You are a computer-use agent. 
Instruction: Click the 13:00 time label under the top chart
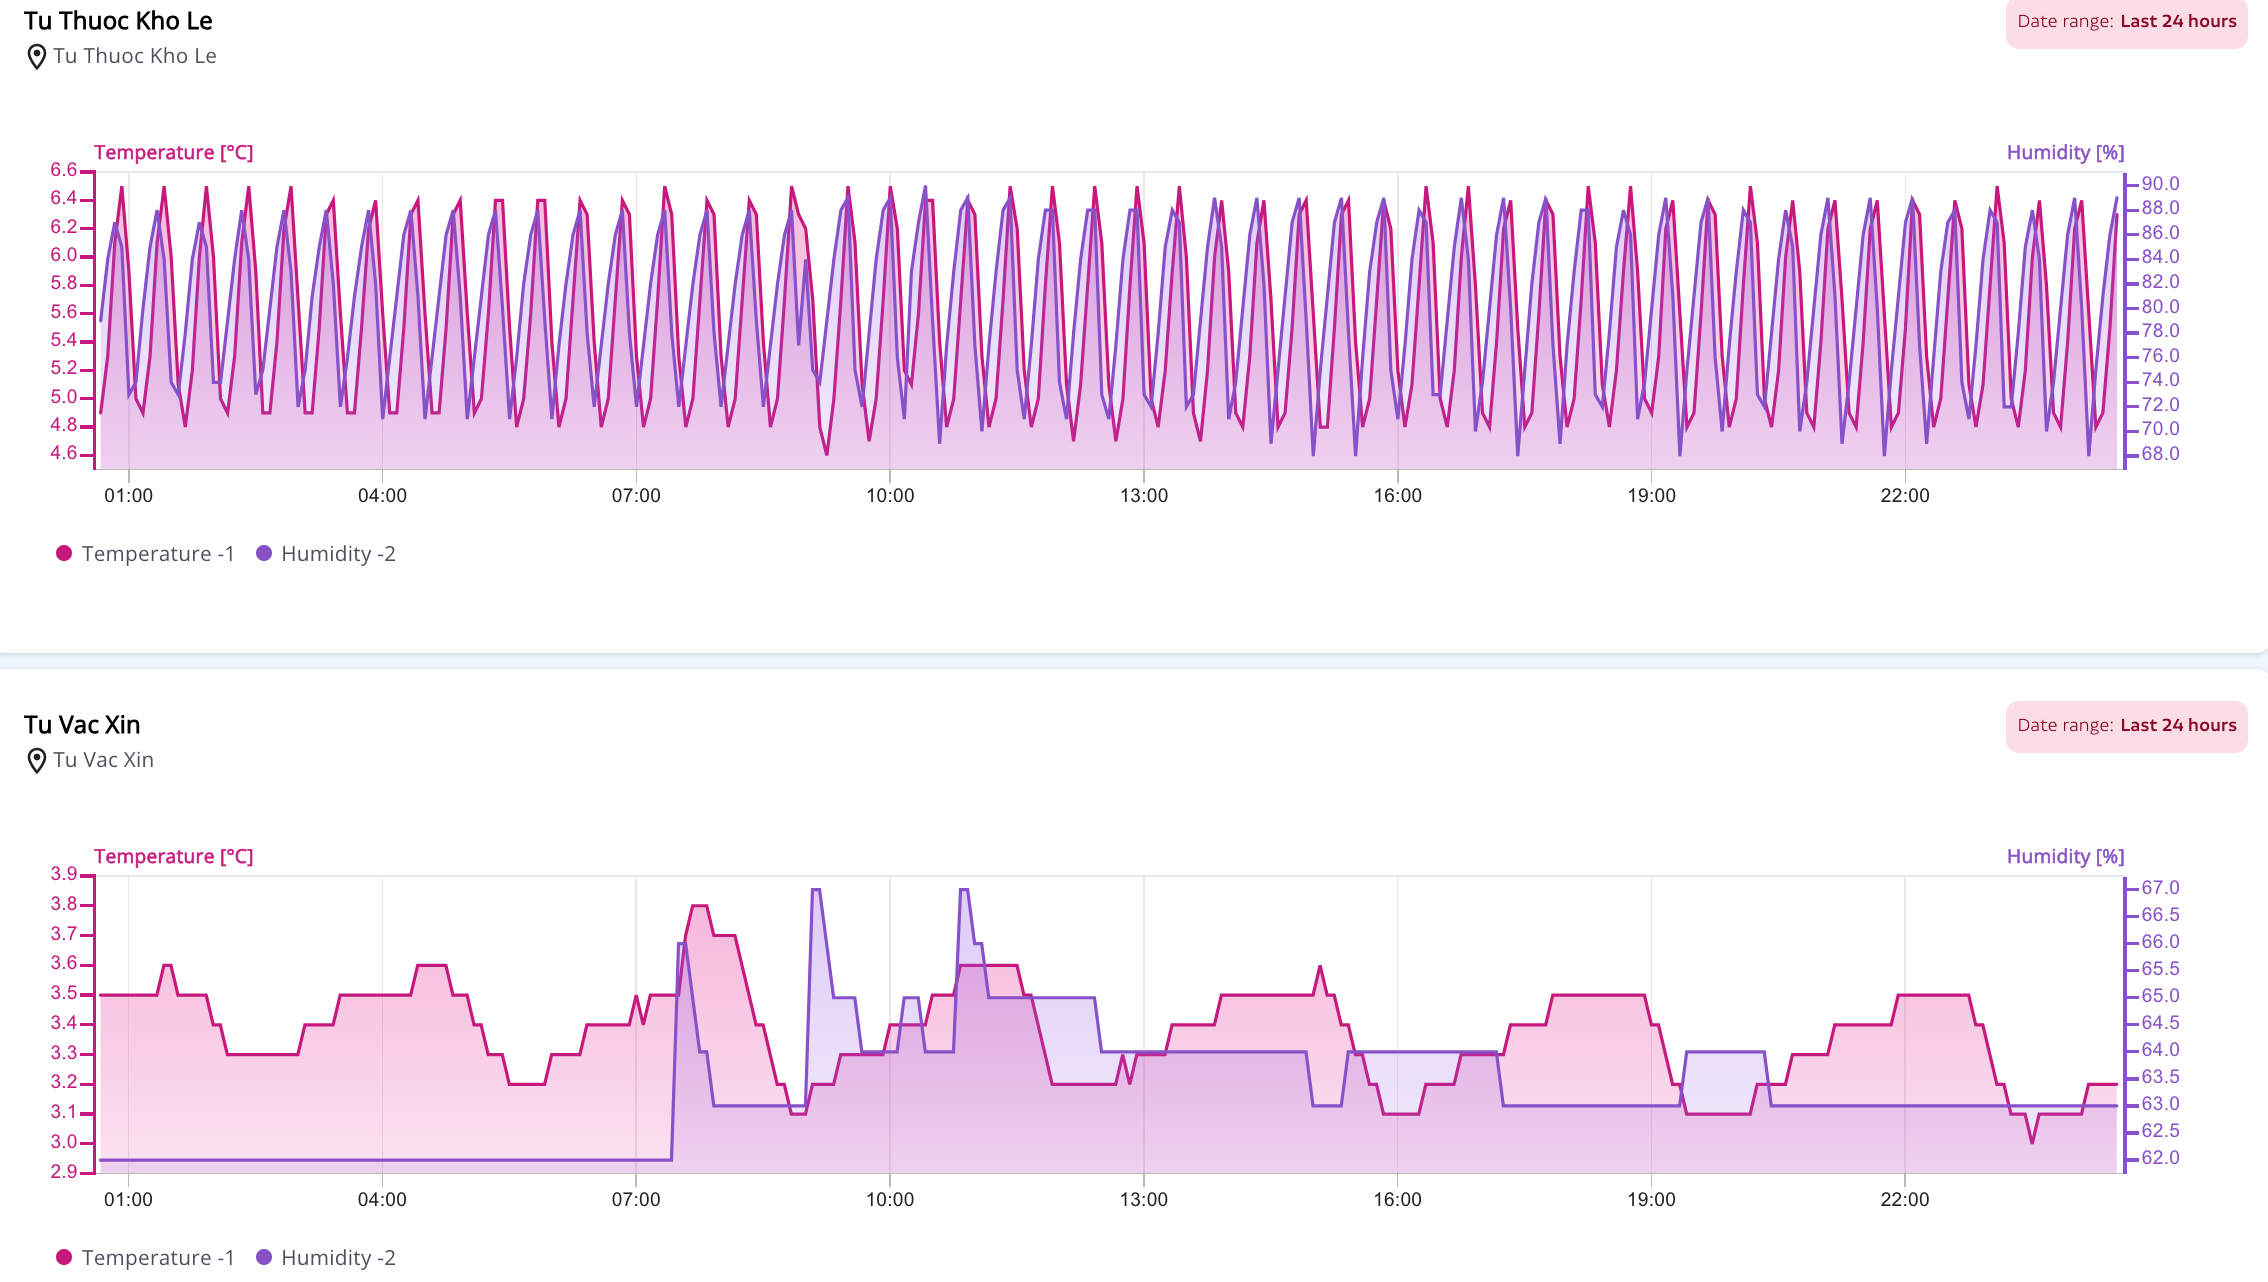coord(1144,496)
